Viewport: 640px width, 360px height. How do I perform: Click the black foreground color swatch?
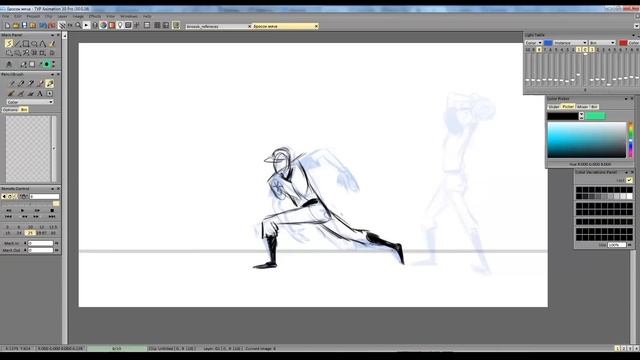coord(563,116)
